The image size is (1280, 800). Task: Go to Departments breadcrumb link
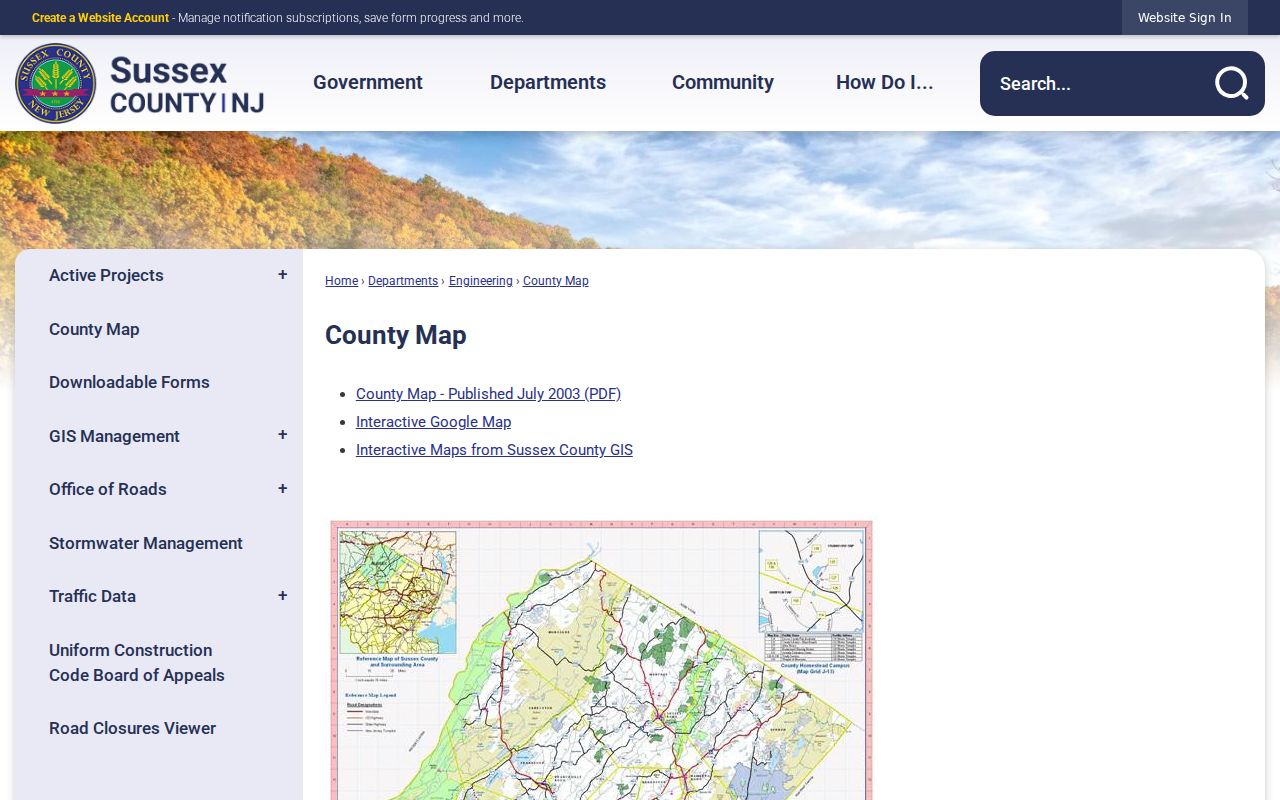403,281
